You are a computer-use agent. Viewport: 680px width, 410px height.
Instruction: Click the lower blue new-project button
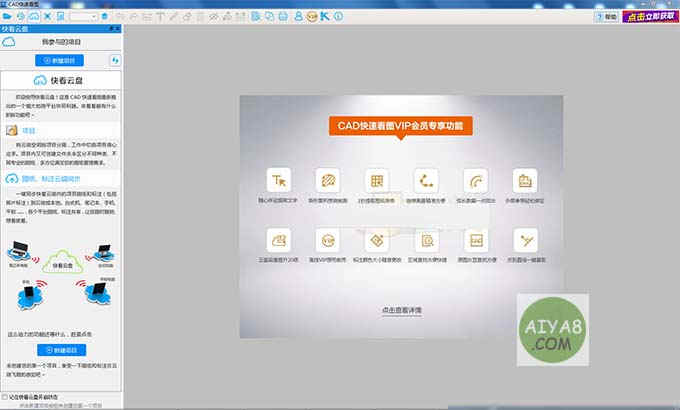pyautogui.click(x=62, y=350)
